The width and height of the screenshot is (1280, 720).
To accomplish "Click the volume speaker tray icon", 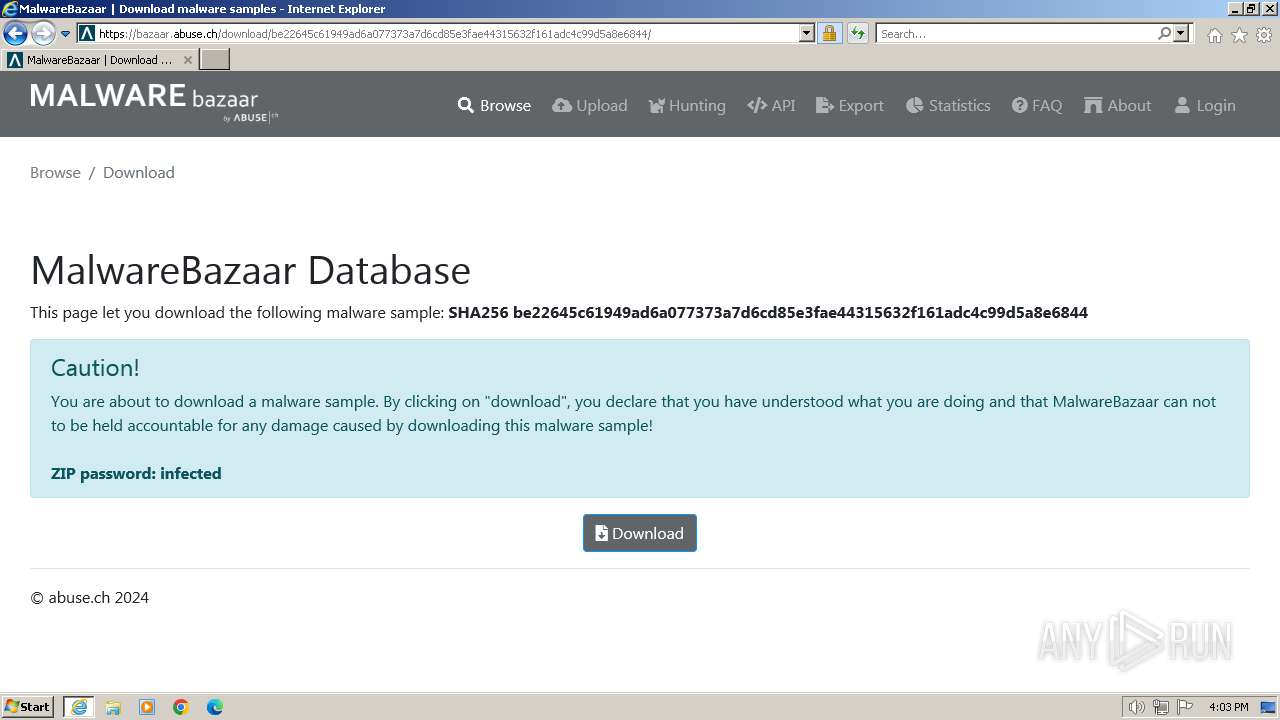I will [x=1137, y=707].
